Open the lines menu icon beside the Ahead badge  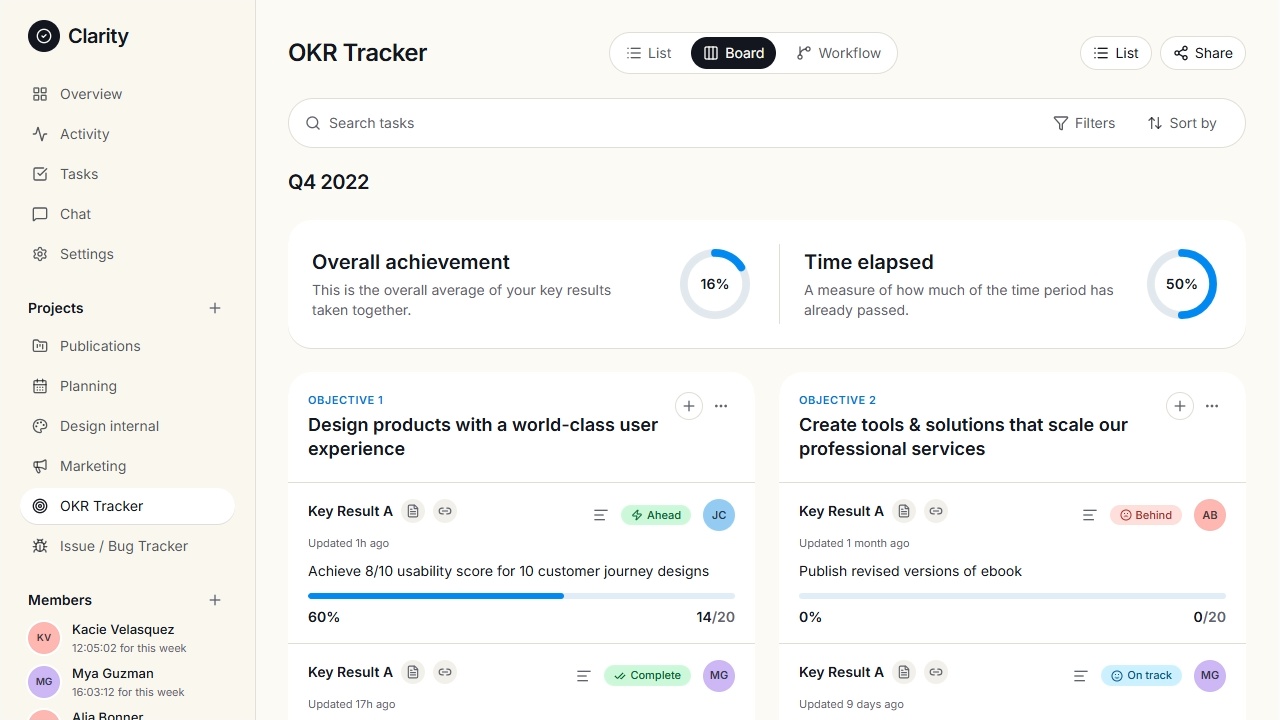(601, 515)
